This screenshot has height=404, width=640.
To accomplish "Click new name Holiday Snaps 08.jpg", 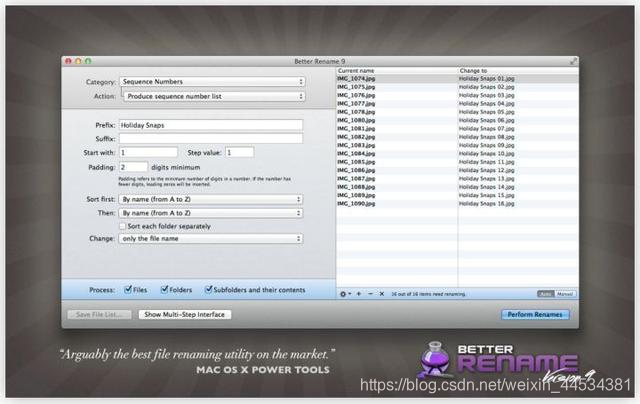I will pos(487,137).
